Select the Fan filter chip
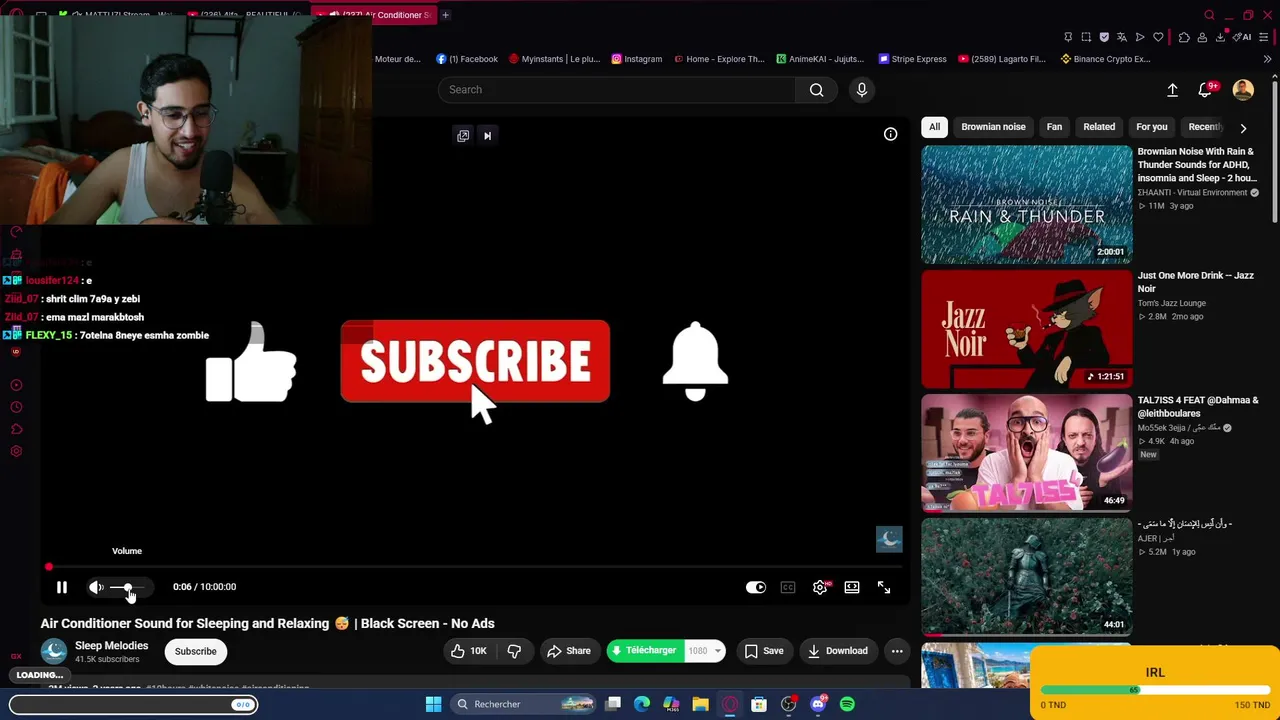 (x=1054, y=127)
